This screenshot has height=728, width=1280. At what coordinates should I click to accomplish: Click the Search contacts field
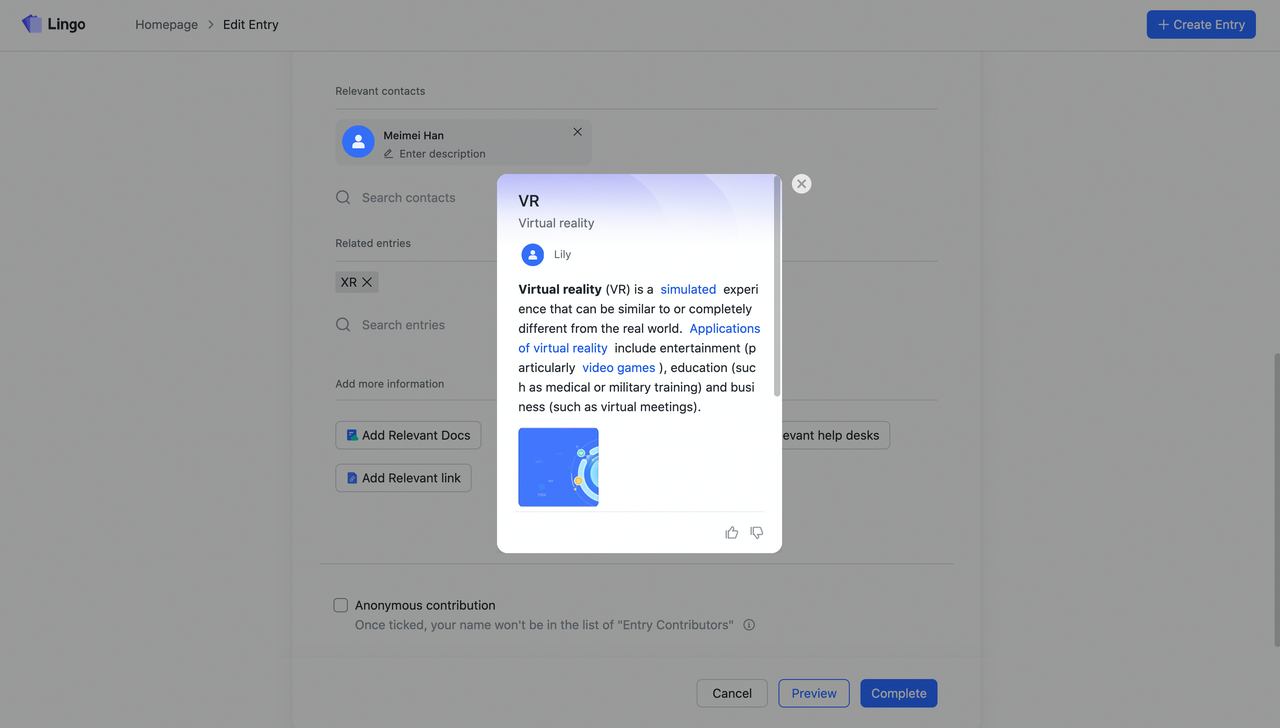point(409,198)
